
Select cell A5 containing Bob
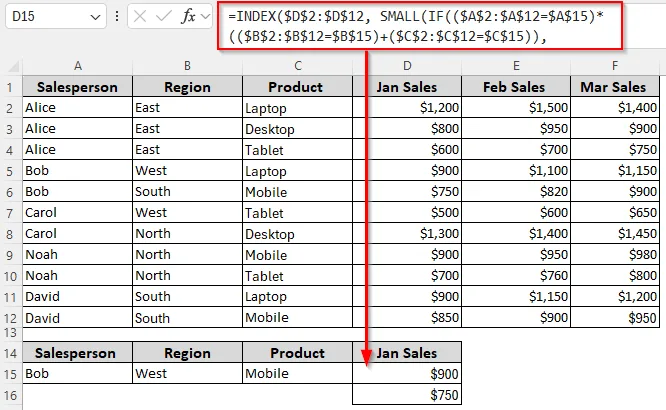click(x=78, y=170)
